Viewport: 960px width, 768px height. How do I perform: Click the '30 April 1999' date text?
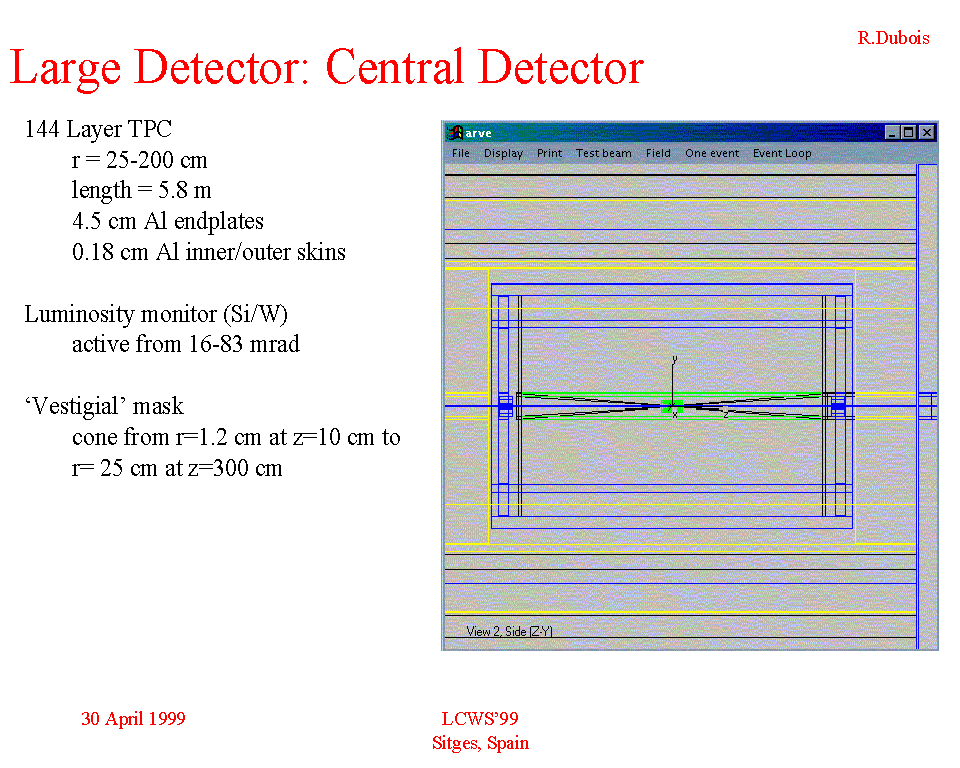pos(133,718)
